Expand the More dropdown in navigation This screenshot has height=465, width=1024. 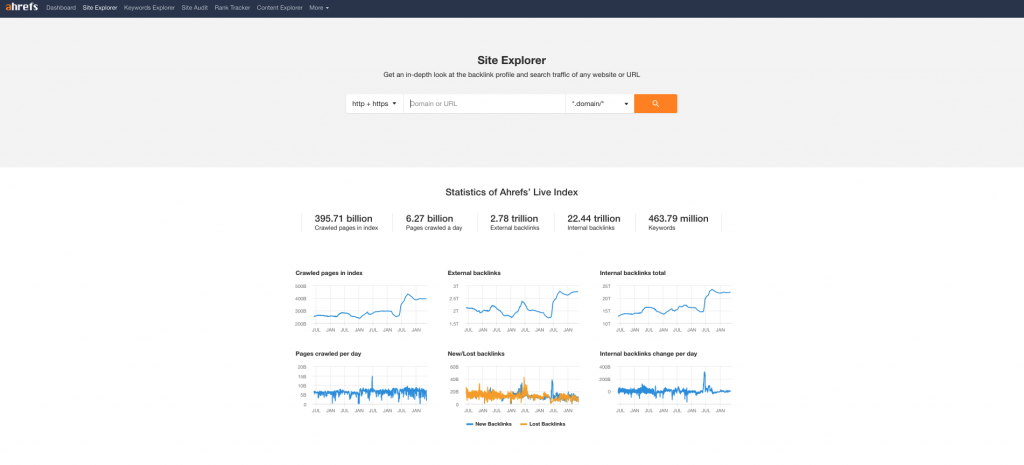[x=319, y=8]
